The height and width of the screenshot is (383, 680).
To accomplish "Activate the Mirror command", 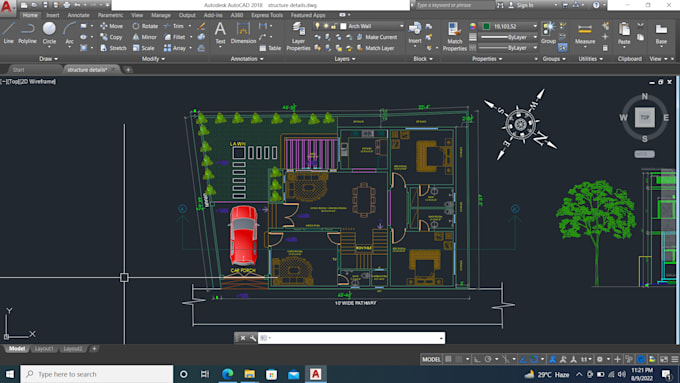I will (x=145, y=37).
